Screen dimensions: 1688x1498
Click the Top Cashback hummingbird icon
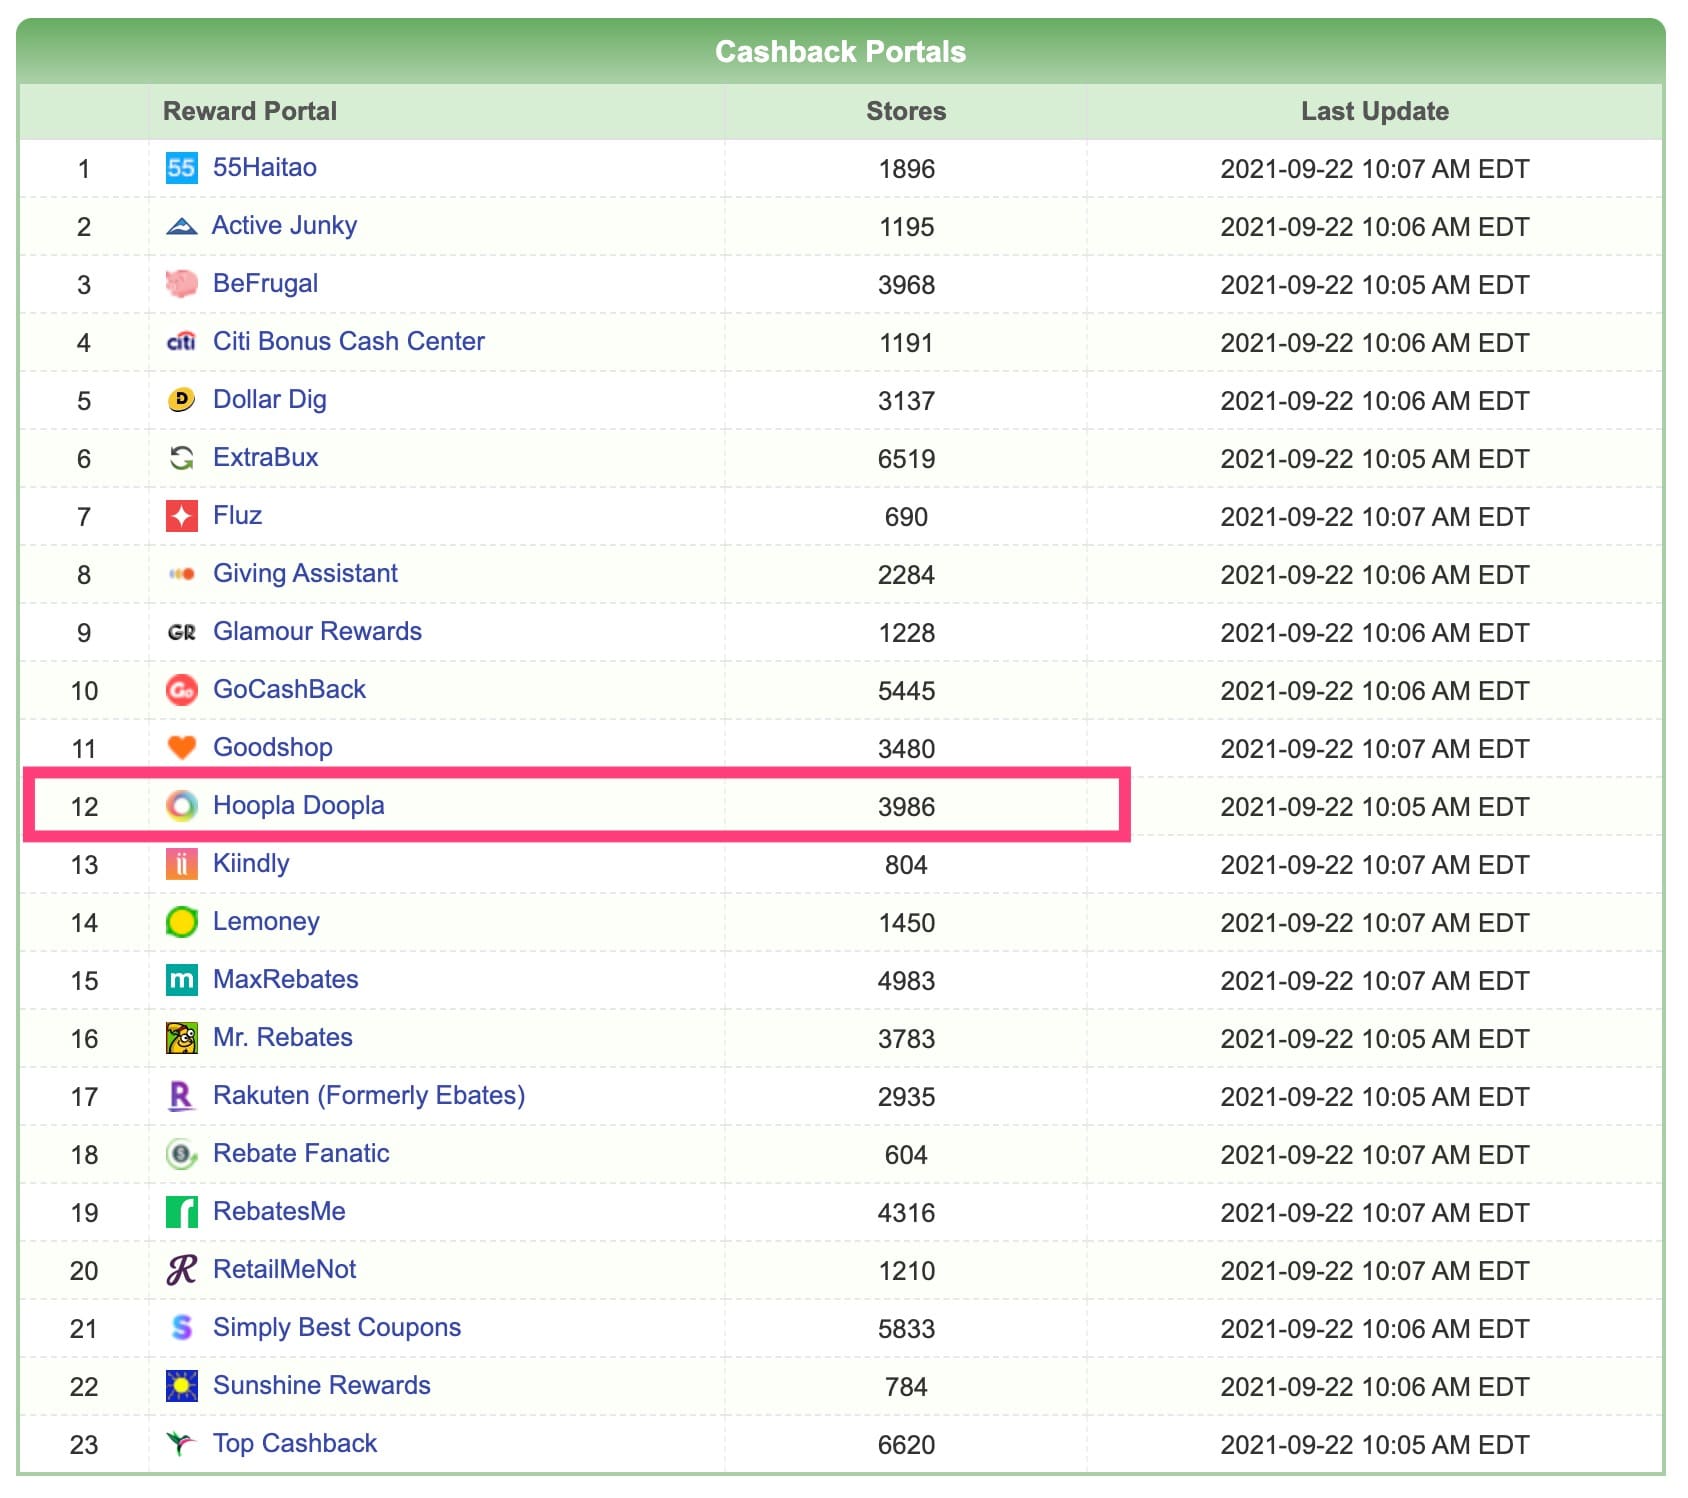[181, 1444]
